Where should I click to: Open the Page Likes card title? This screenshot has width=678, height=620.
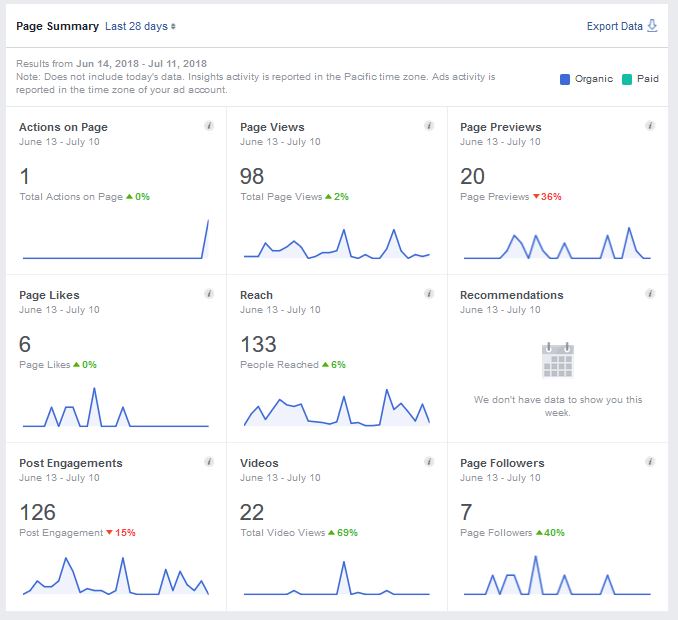point(49,295)
